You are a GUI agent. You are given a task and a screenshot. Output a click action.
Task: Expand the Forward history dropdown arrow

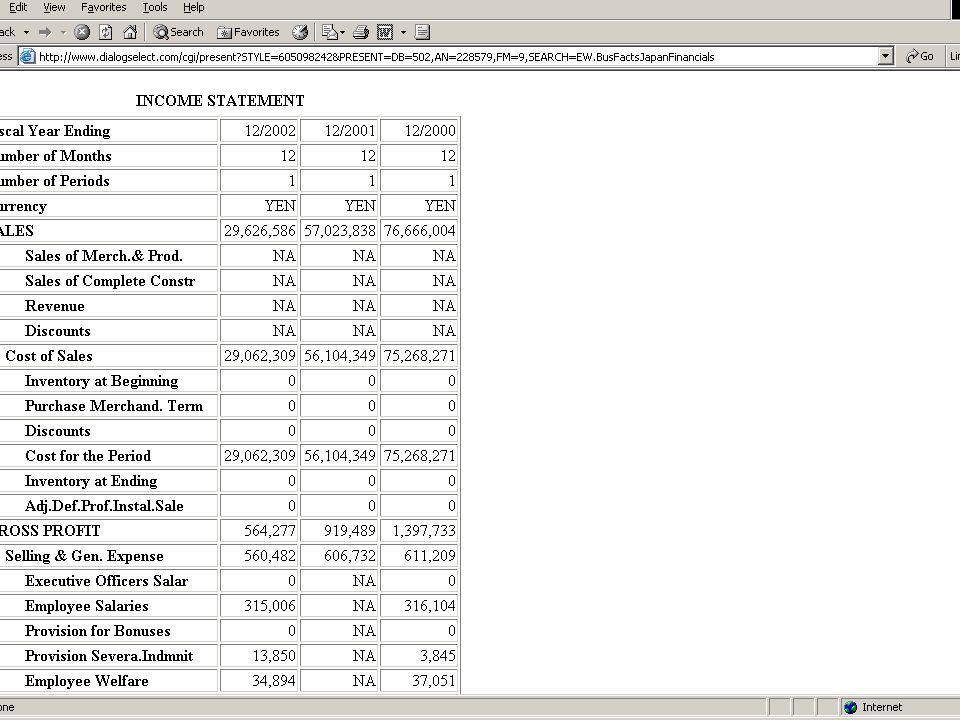click(x=62, y=32)
